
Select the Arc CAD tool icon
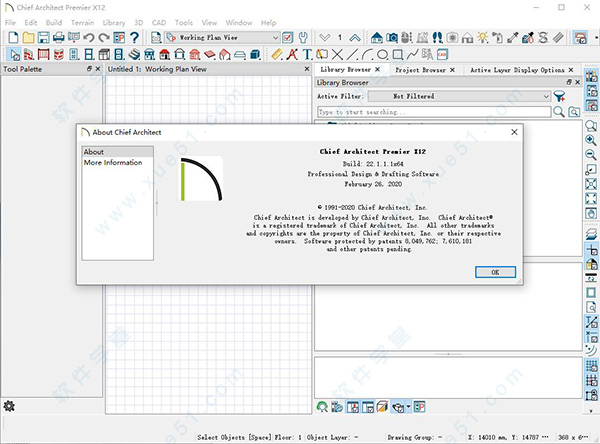[367, 54]
